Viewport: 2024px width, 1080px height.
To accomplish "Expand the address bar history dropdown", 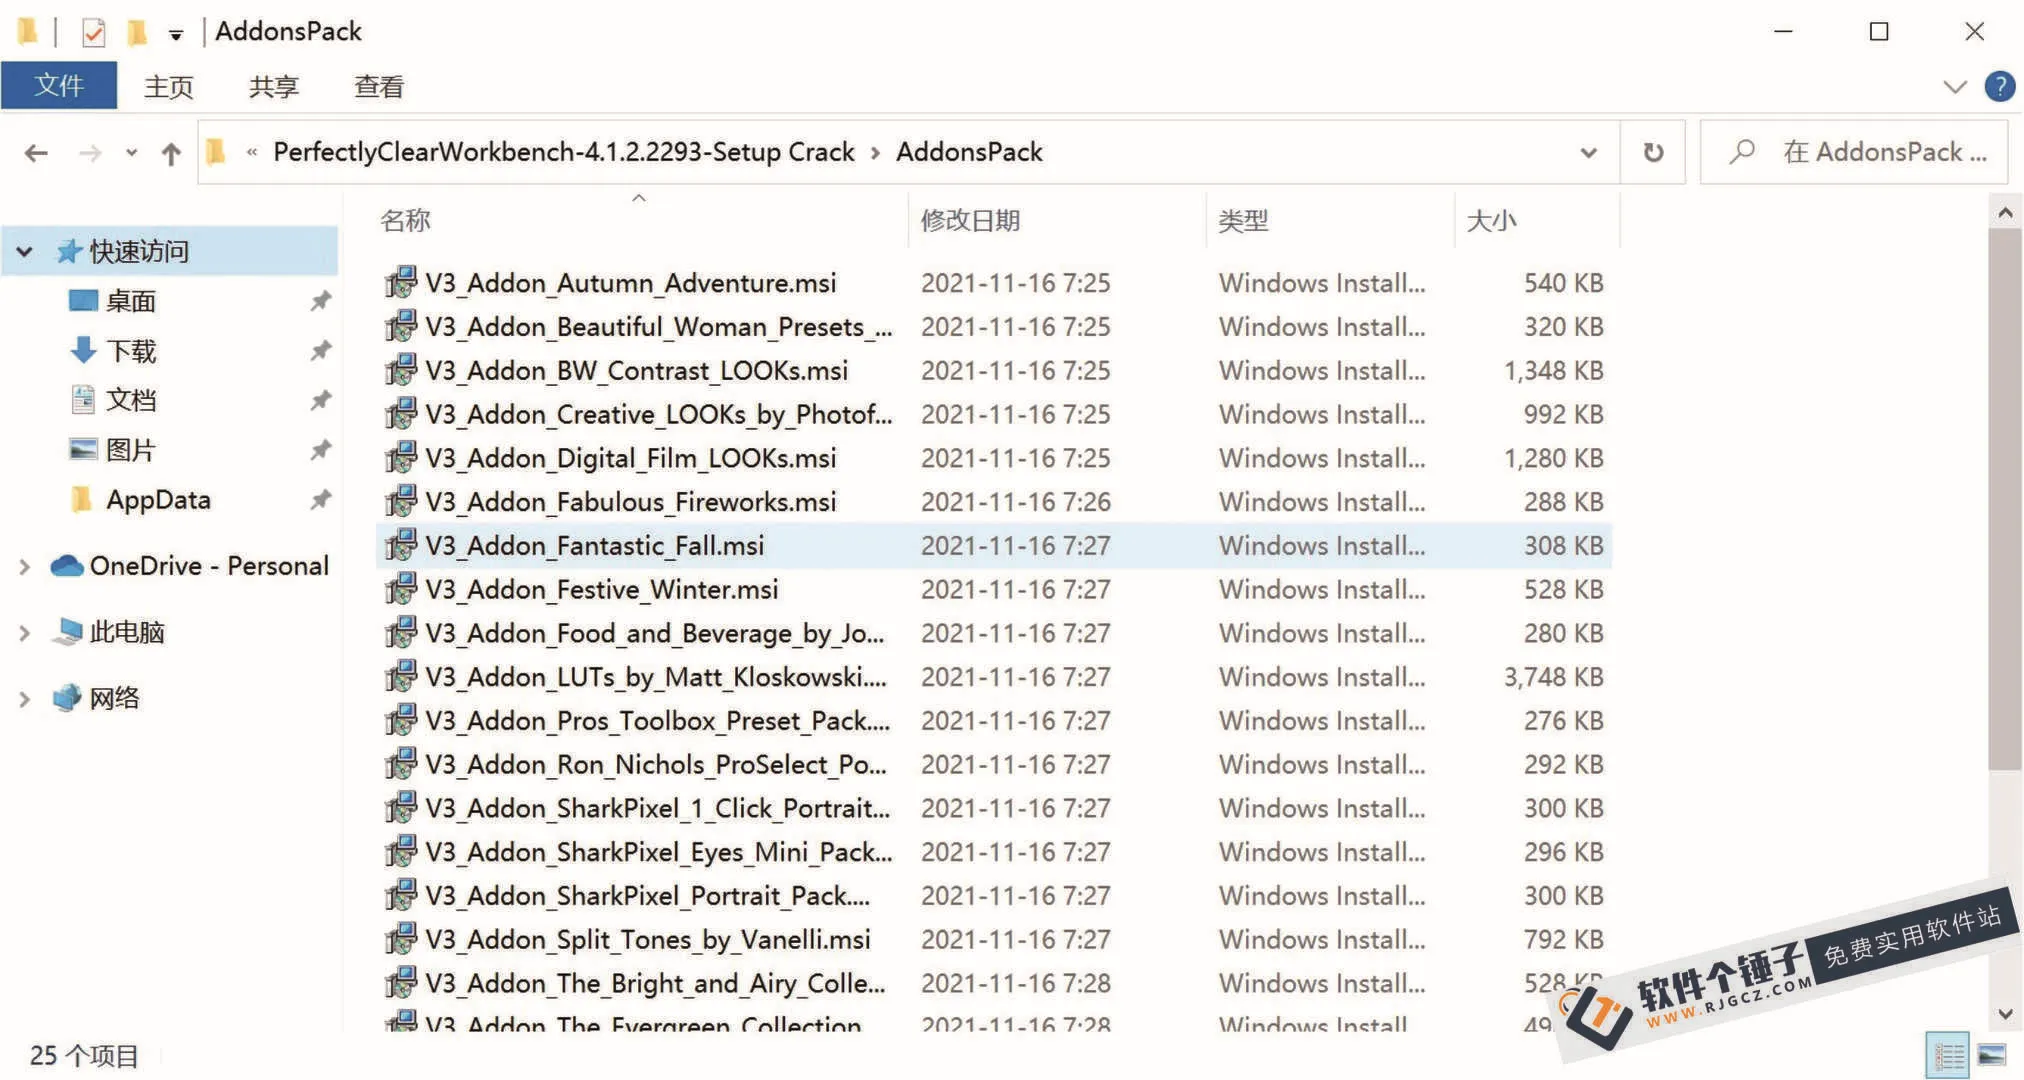I will tap(1588, 152).
